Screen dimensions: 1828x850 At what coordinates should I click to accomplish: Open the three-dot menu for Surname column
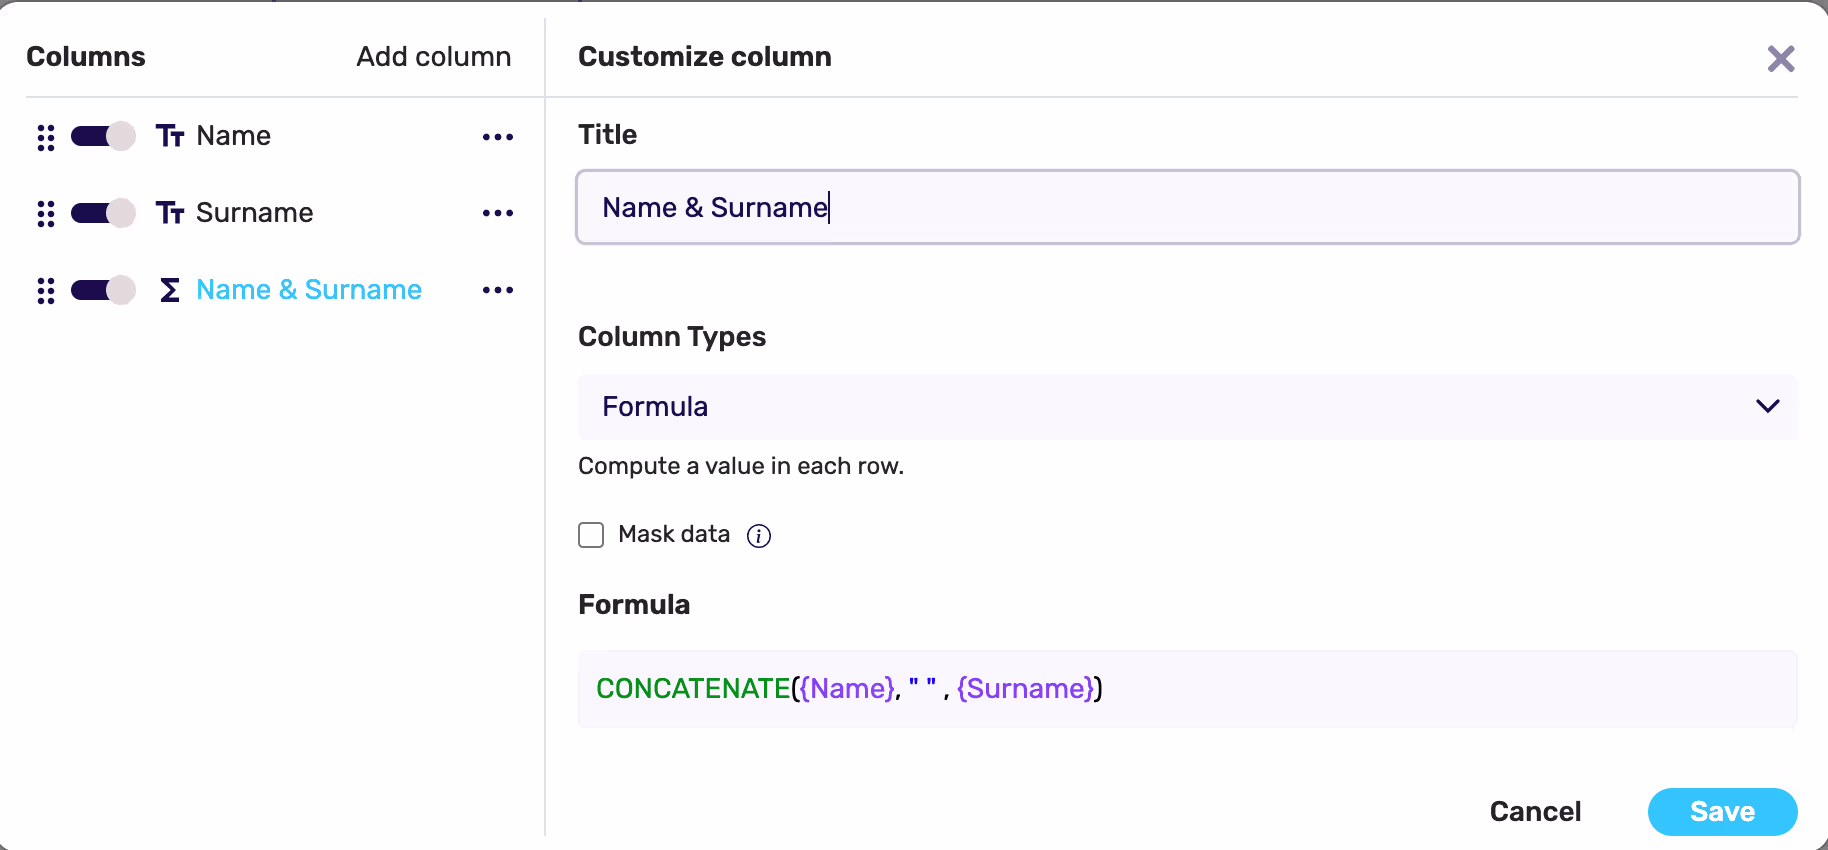pos(498,213)
